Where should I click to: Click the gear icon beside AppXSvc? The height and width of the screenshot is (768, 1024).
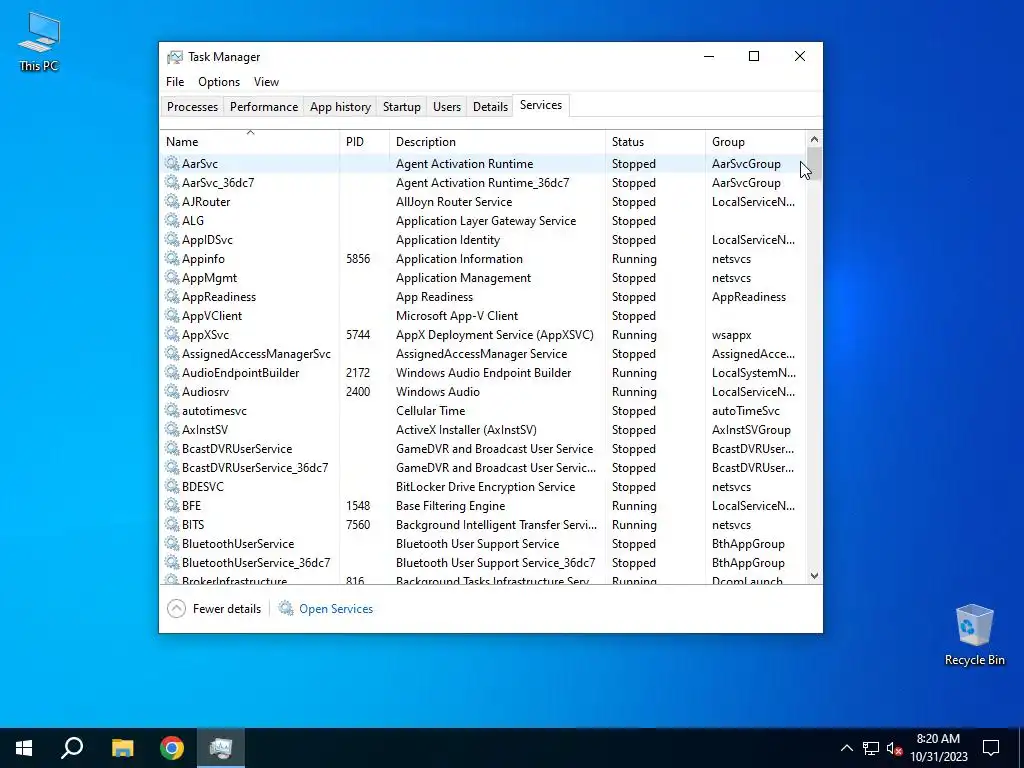(172, 334)
